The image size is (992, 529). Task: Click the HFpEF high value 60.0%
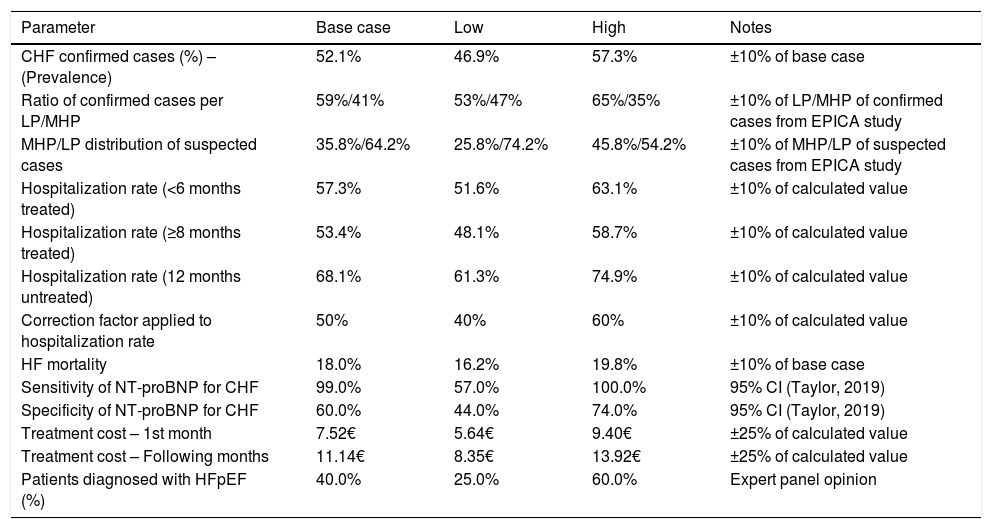pos(612,479)
